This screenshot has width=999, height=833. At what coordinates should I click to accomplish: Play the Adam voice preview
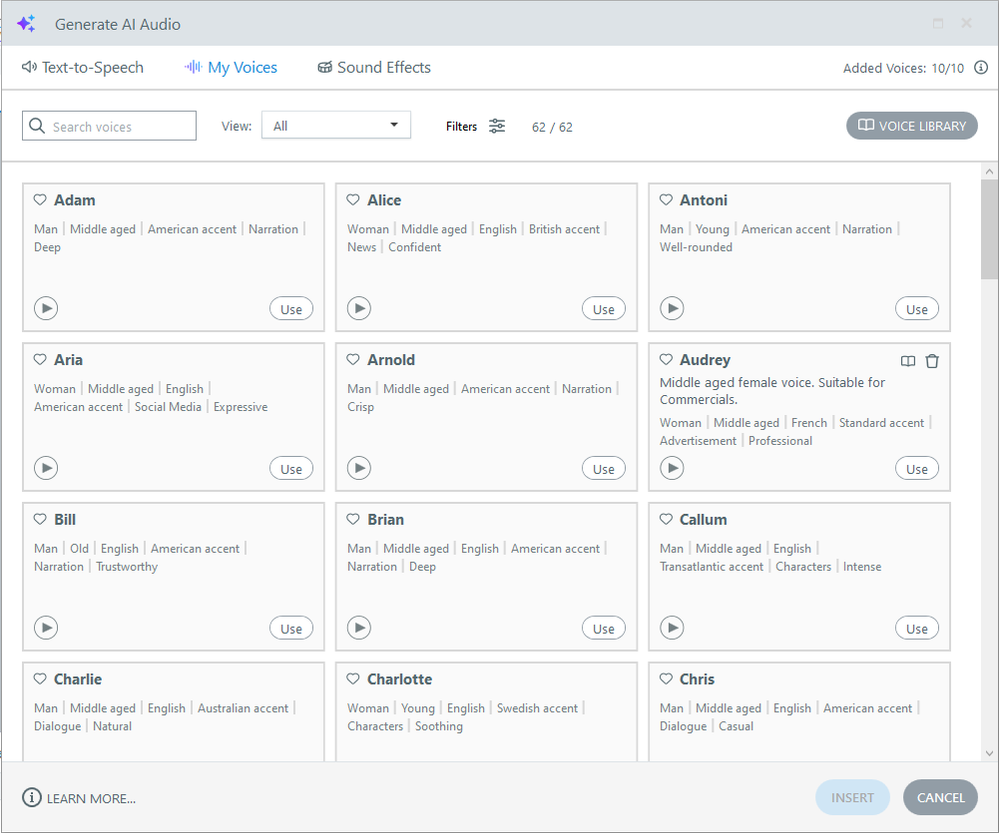tap(46, 309)
